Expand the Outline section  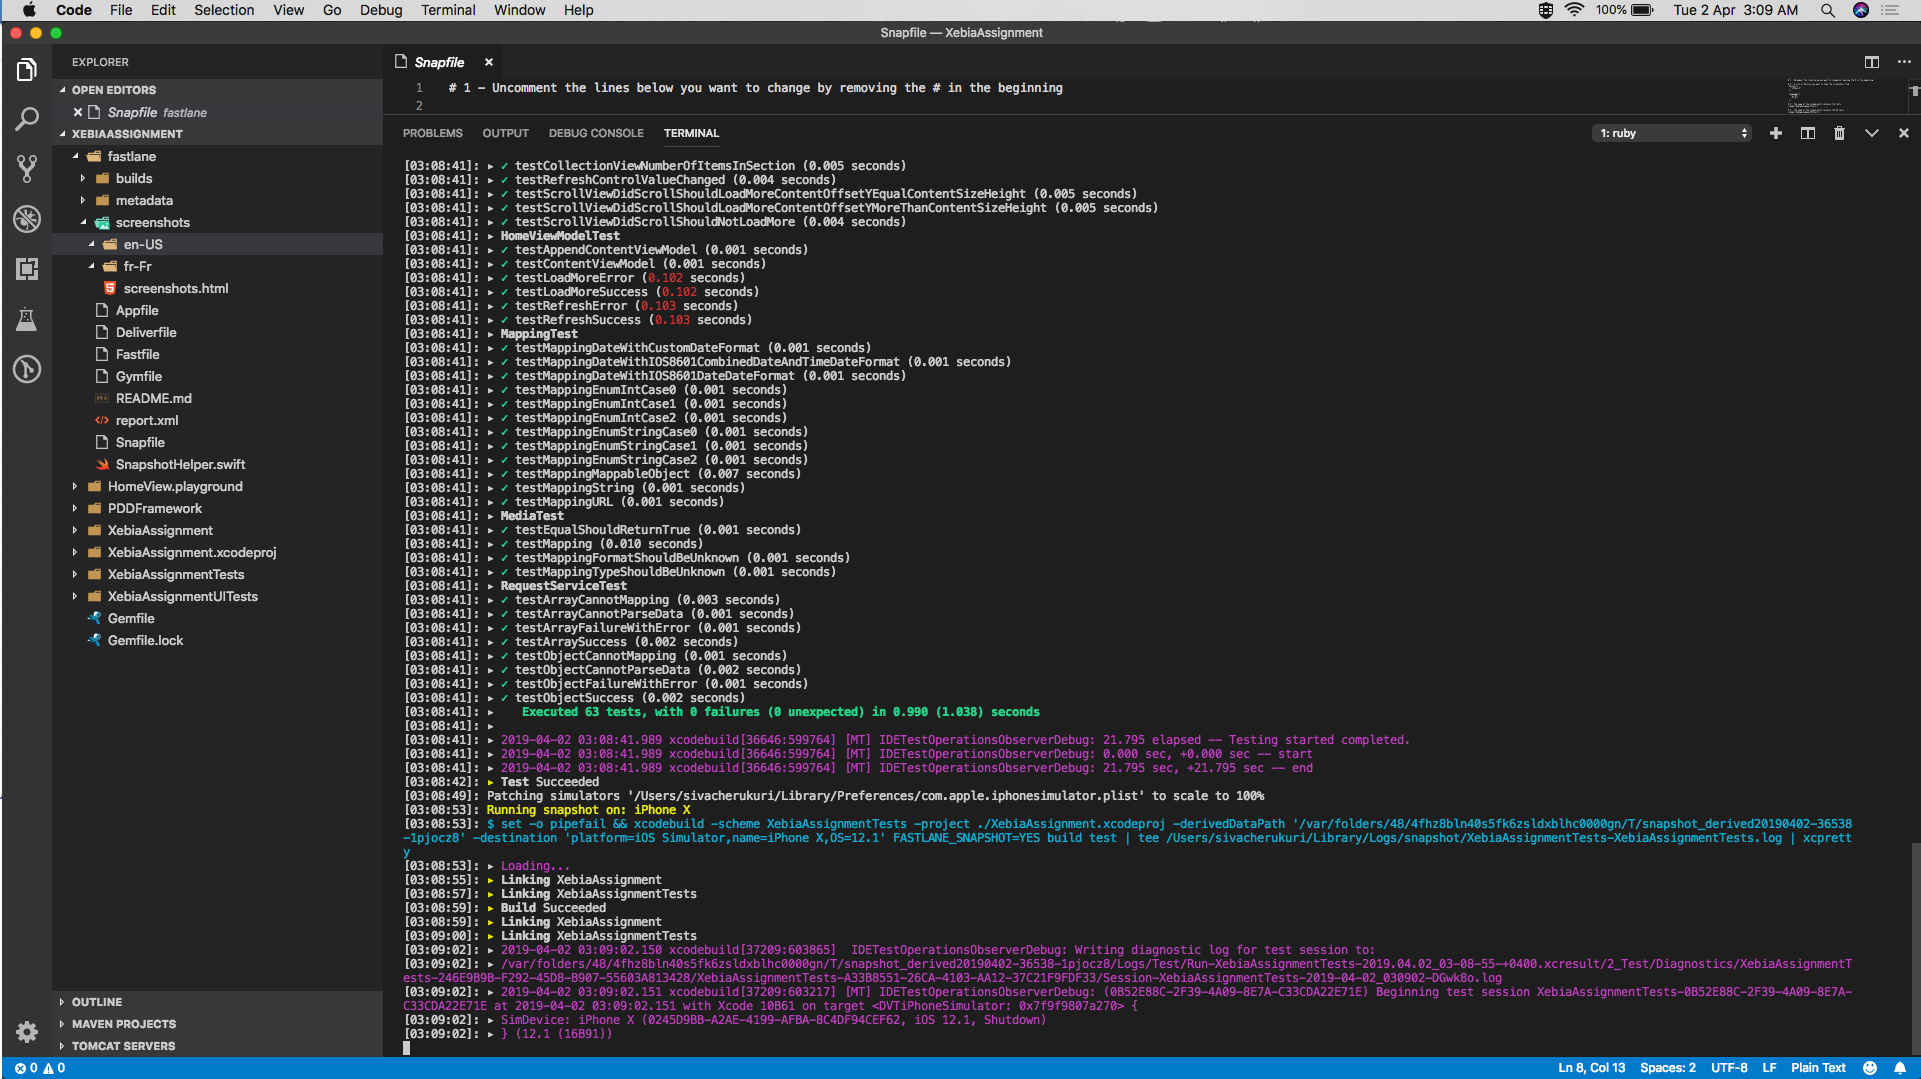[x=217, y=1002]
